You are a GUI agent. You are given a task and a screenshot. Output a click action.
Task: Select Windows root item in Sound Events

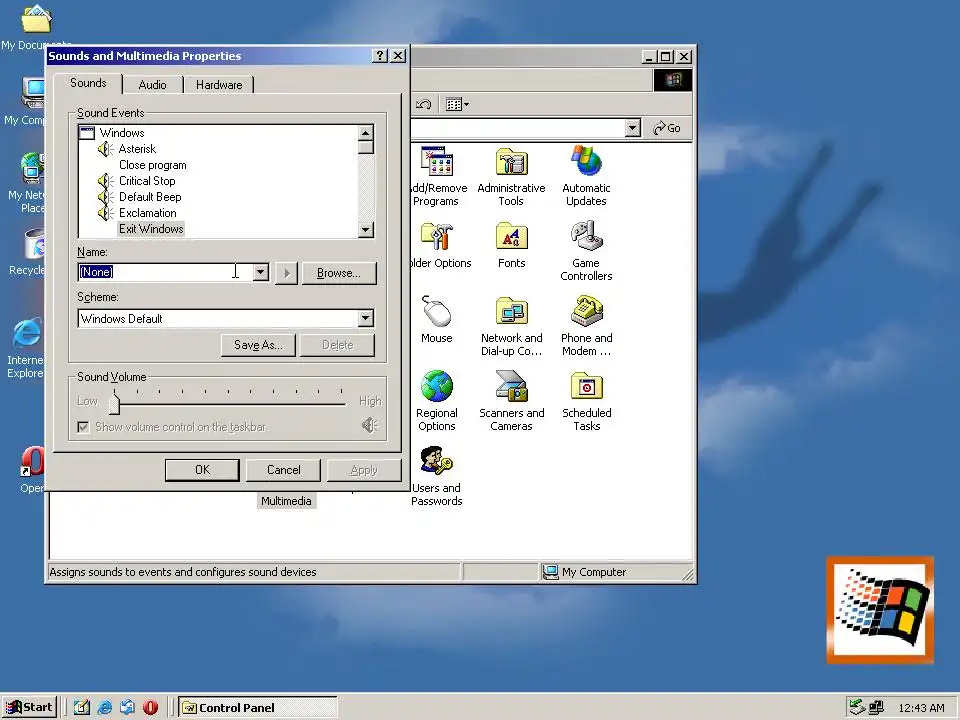pyautogui.click(x=122, y=133)
